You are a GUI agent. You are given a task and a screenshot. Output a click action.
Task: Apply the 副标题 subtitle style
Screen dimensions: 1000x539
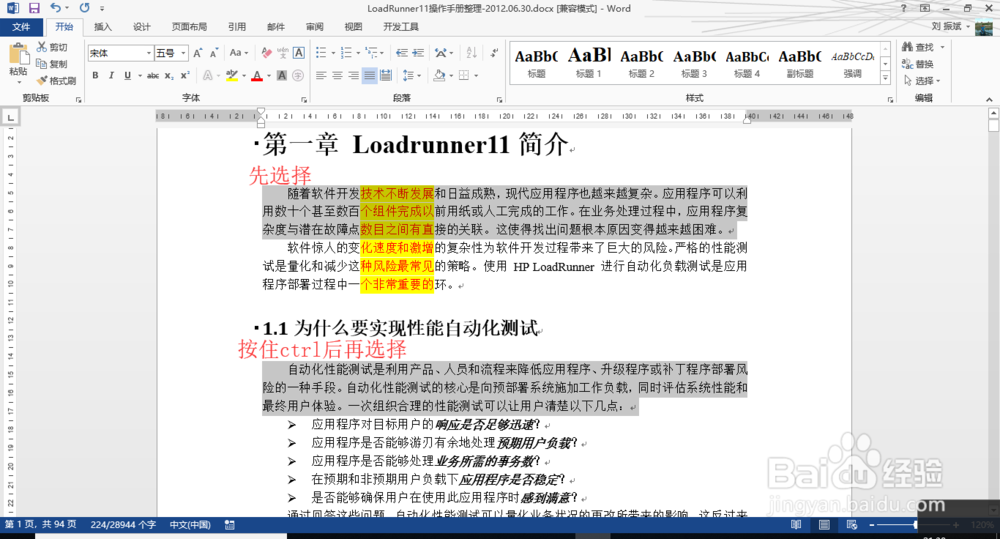coord(800,63)
